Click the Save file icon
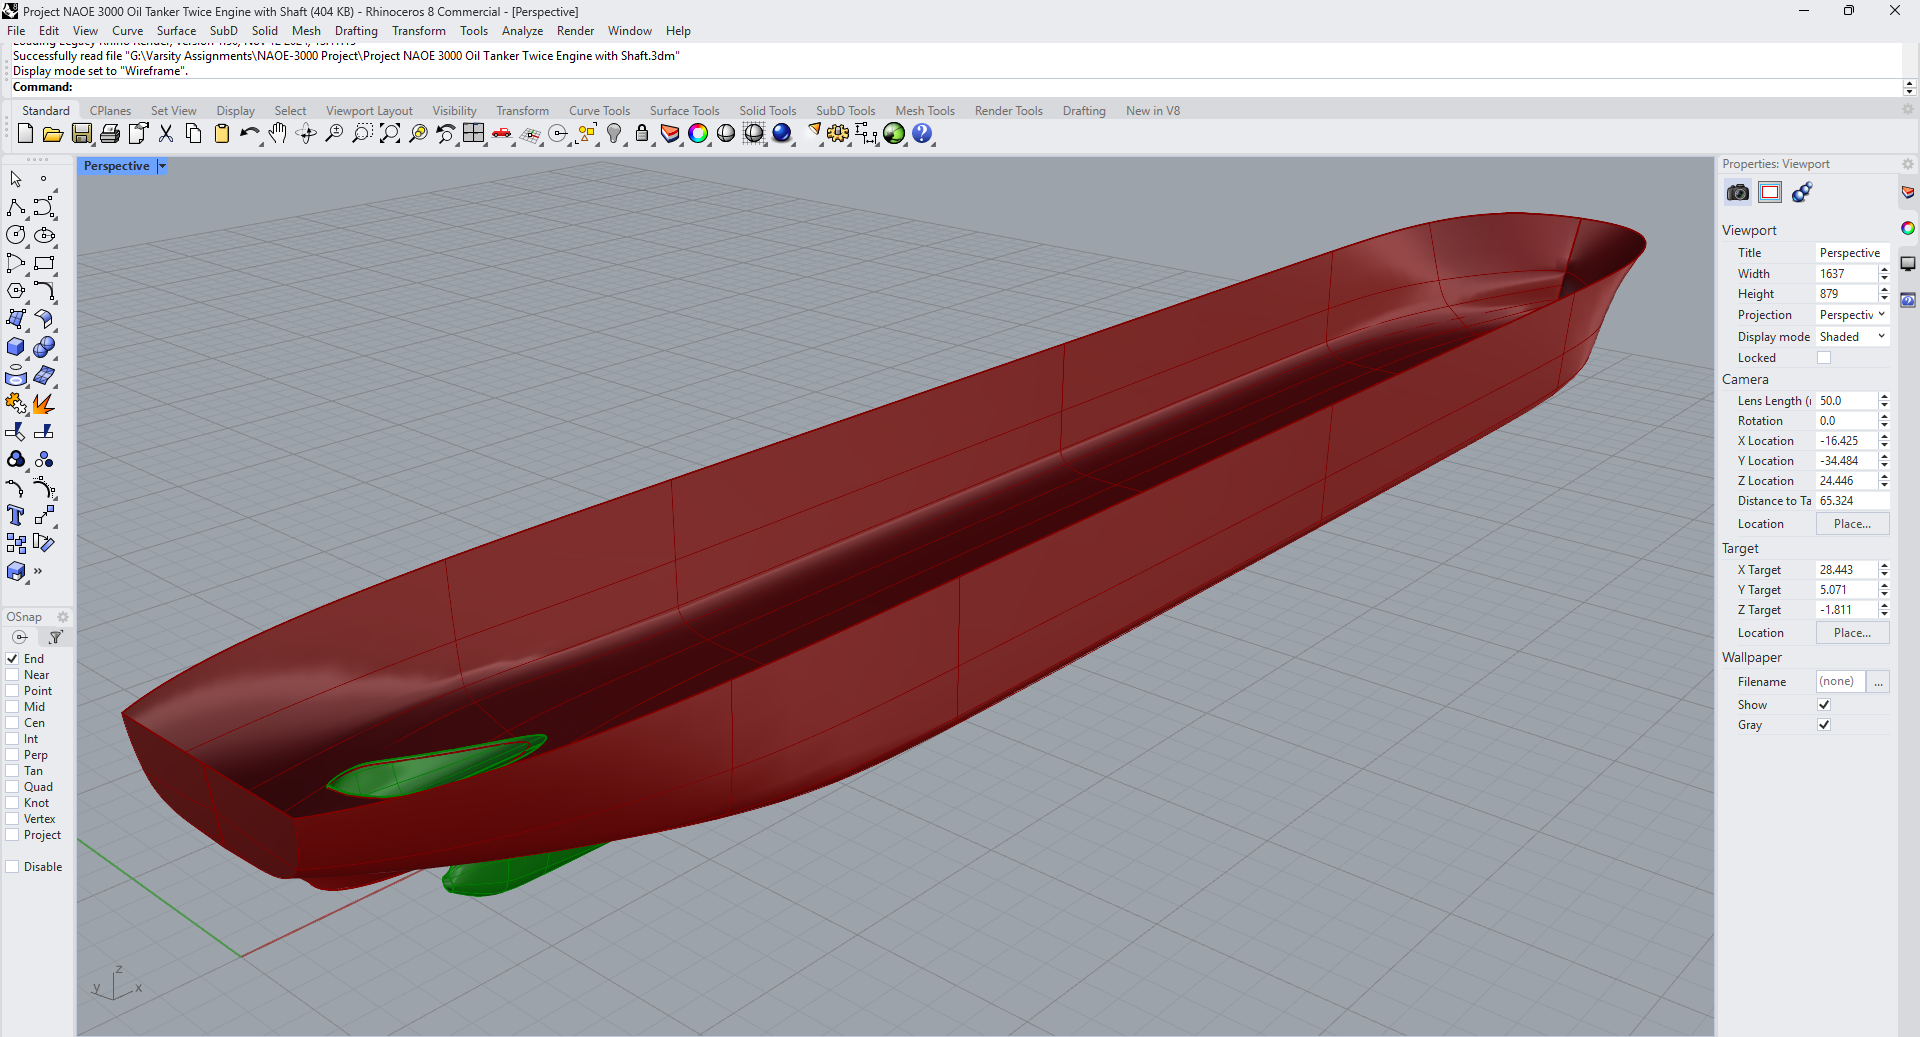 82,134
